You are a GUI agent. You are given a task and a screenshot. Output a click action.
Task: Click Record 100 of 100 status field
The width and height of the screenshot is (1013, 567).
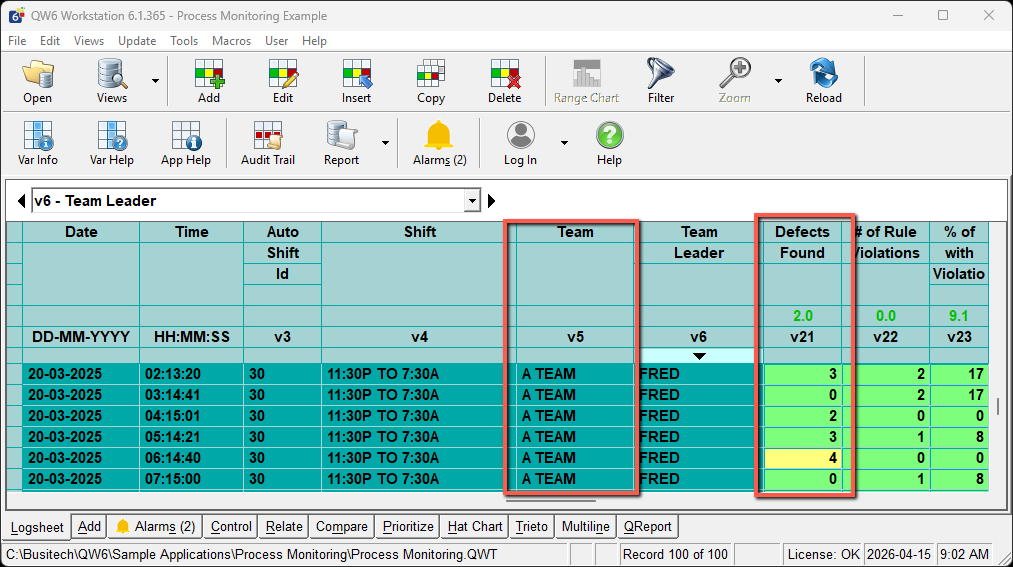pos(675,554)
